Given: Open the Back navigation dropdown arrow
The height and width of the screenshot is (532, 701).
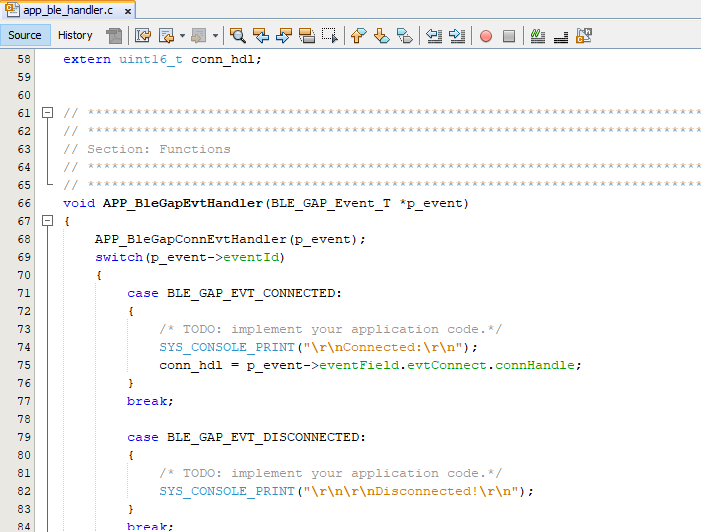Looking at the screenshot, I should (183, 36).
